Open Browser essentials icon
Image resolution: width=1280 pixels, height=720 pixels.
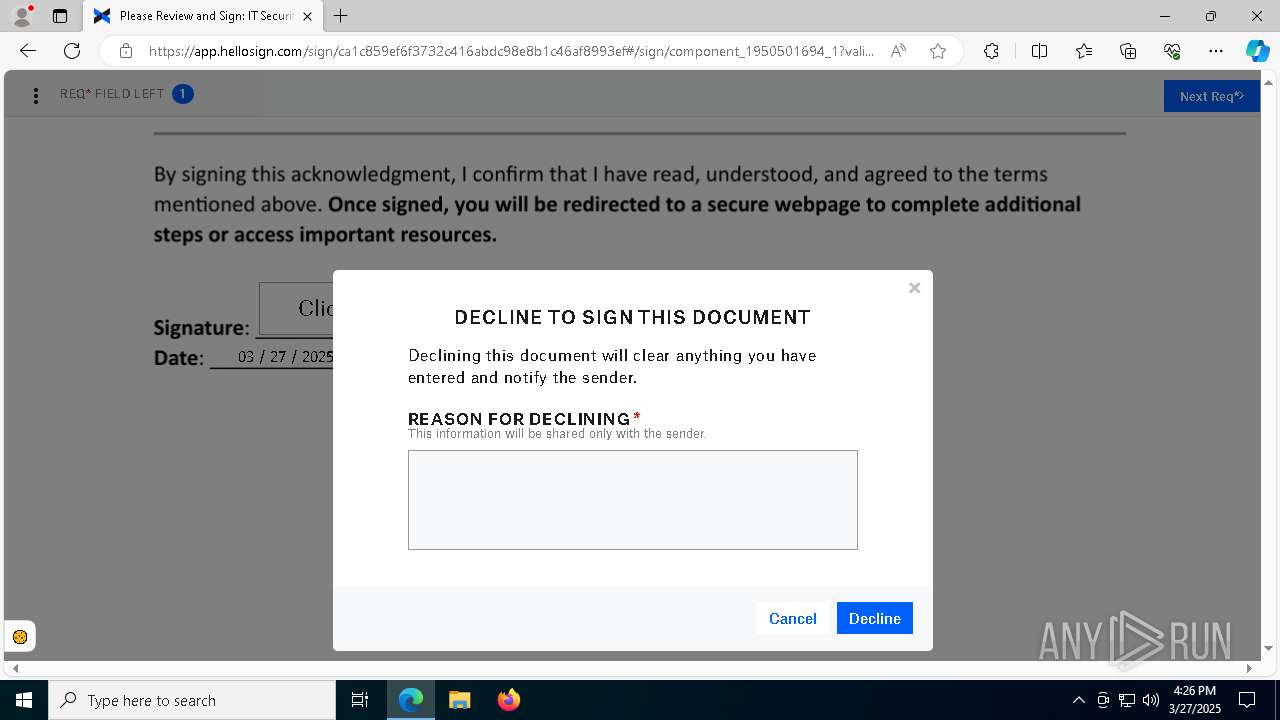coord(1172,51)
